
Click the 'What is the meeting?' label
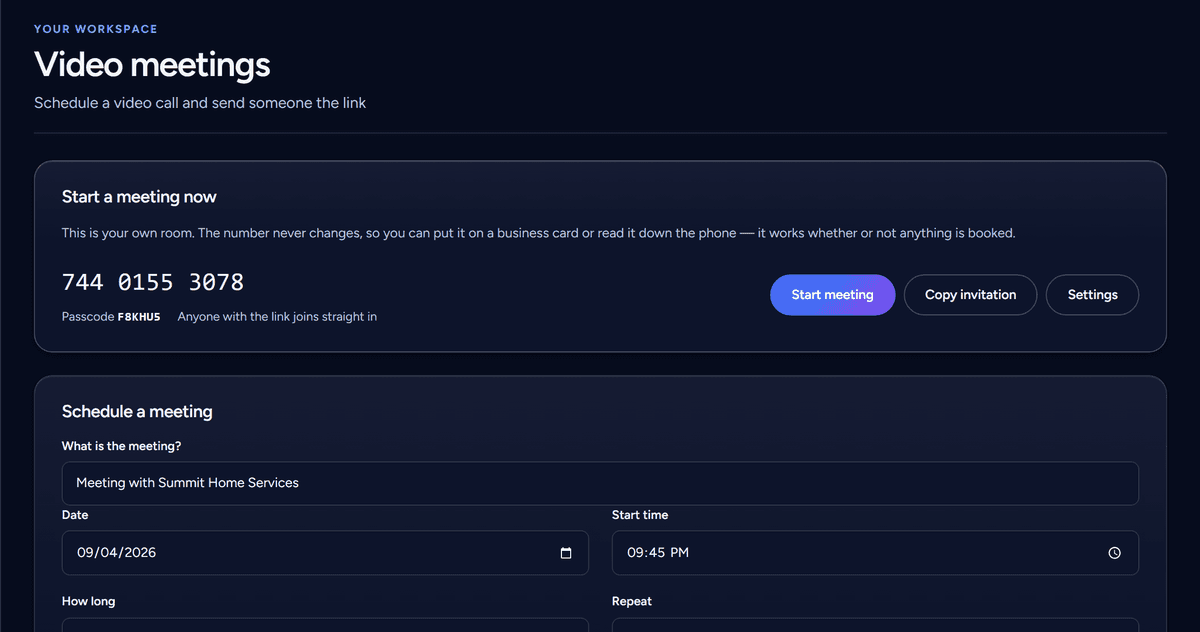121,446
